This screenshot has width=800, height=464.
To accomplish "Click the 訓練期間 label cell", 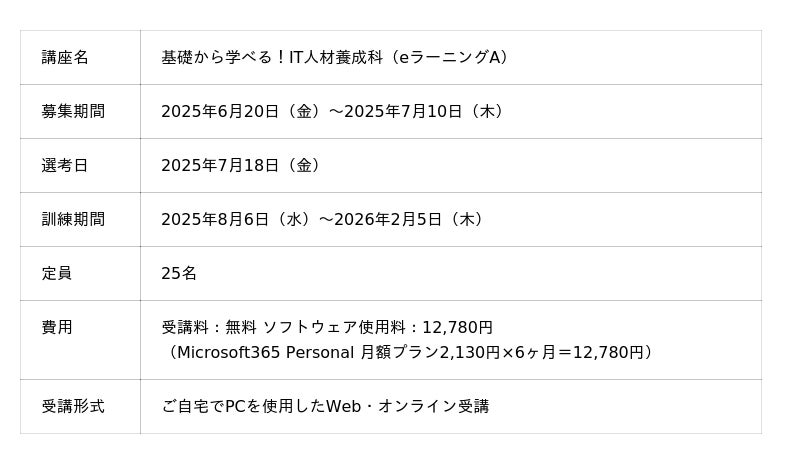I will click(x=73, y=220).
